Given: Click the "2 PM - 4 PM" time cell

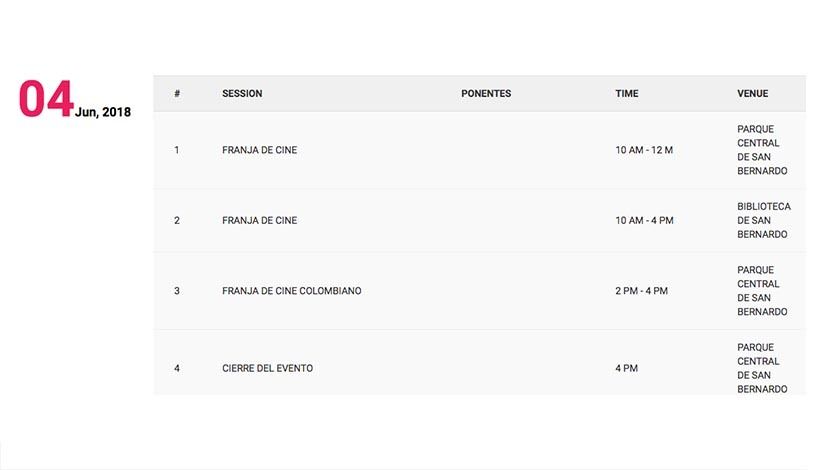Looking at the screenshot, I should coord(641,291).
